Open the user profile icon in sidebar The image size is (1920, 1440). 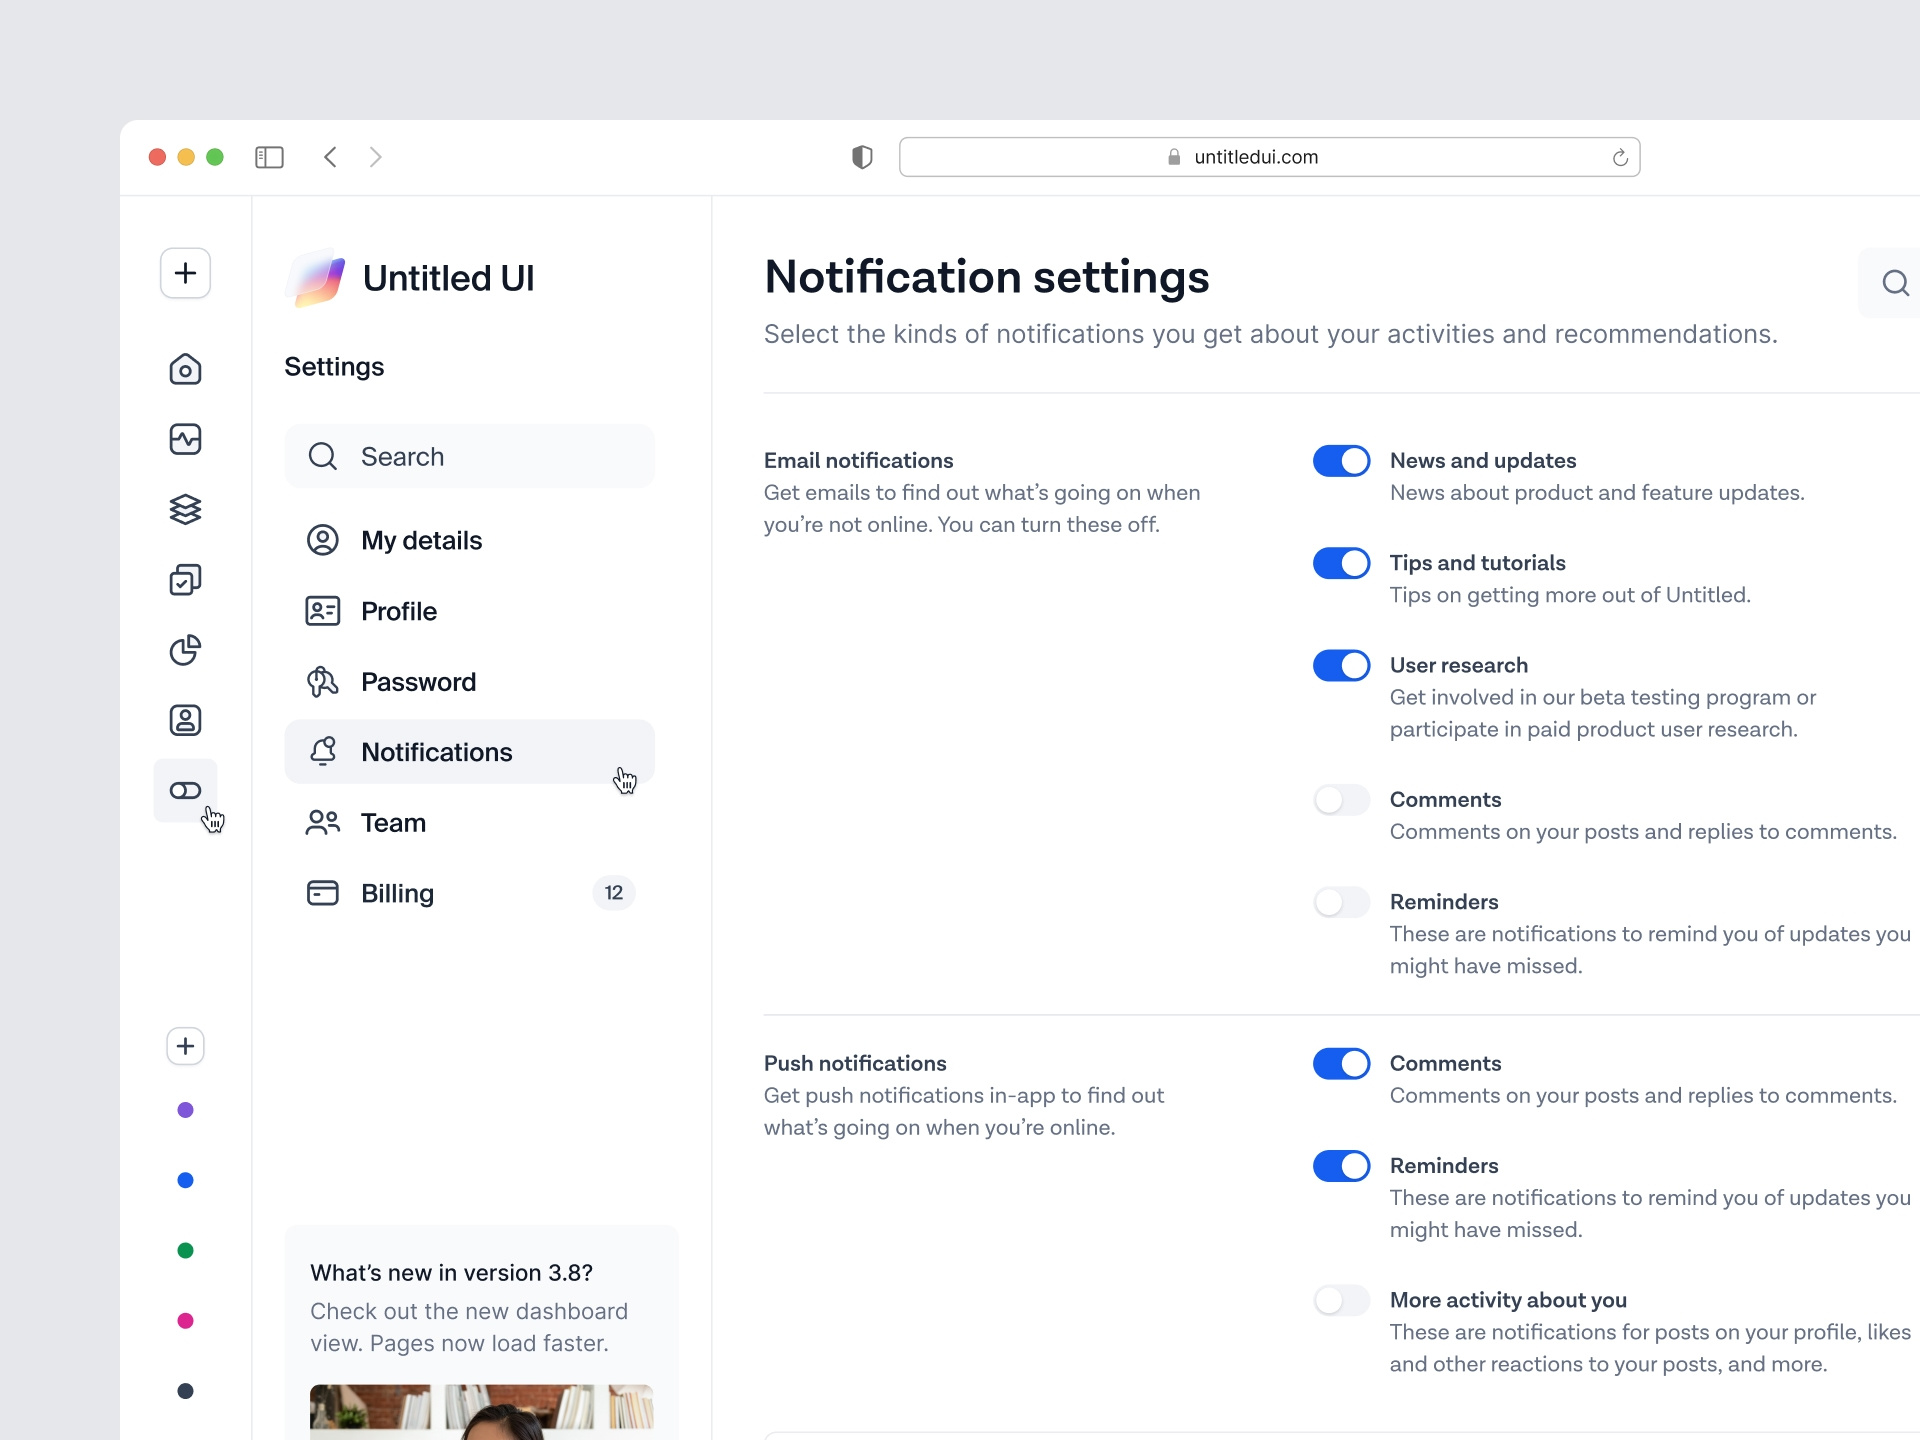point(185,719)
